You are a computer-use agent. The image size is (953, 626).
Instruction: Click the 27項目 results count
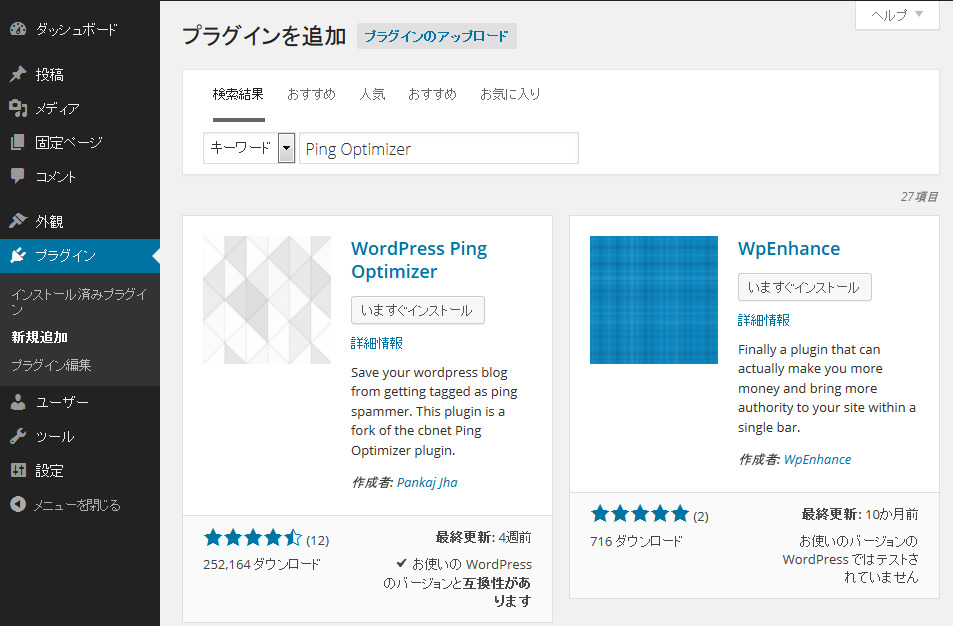tap(919, 197)
